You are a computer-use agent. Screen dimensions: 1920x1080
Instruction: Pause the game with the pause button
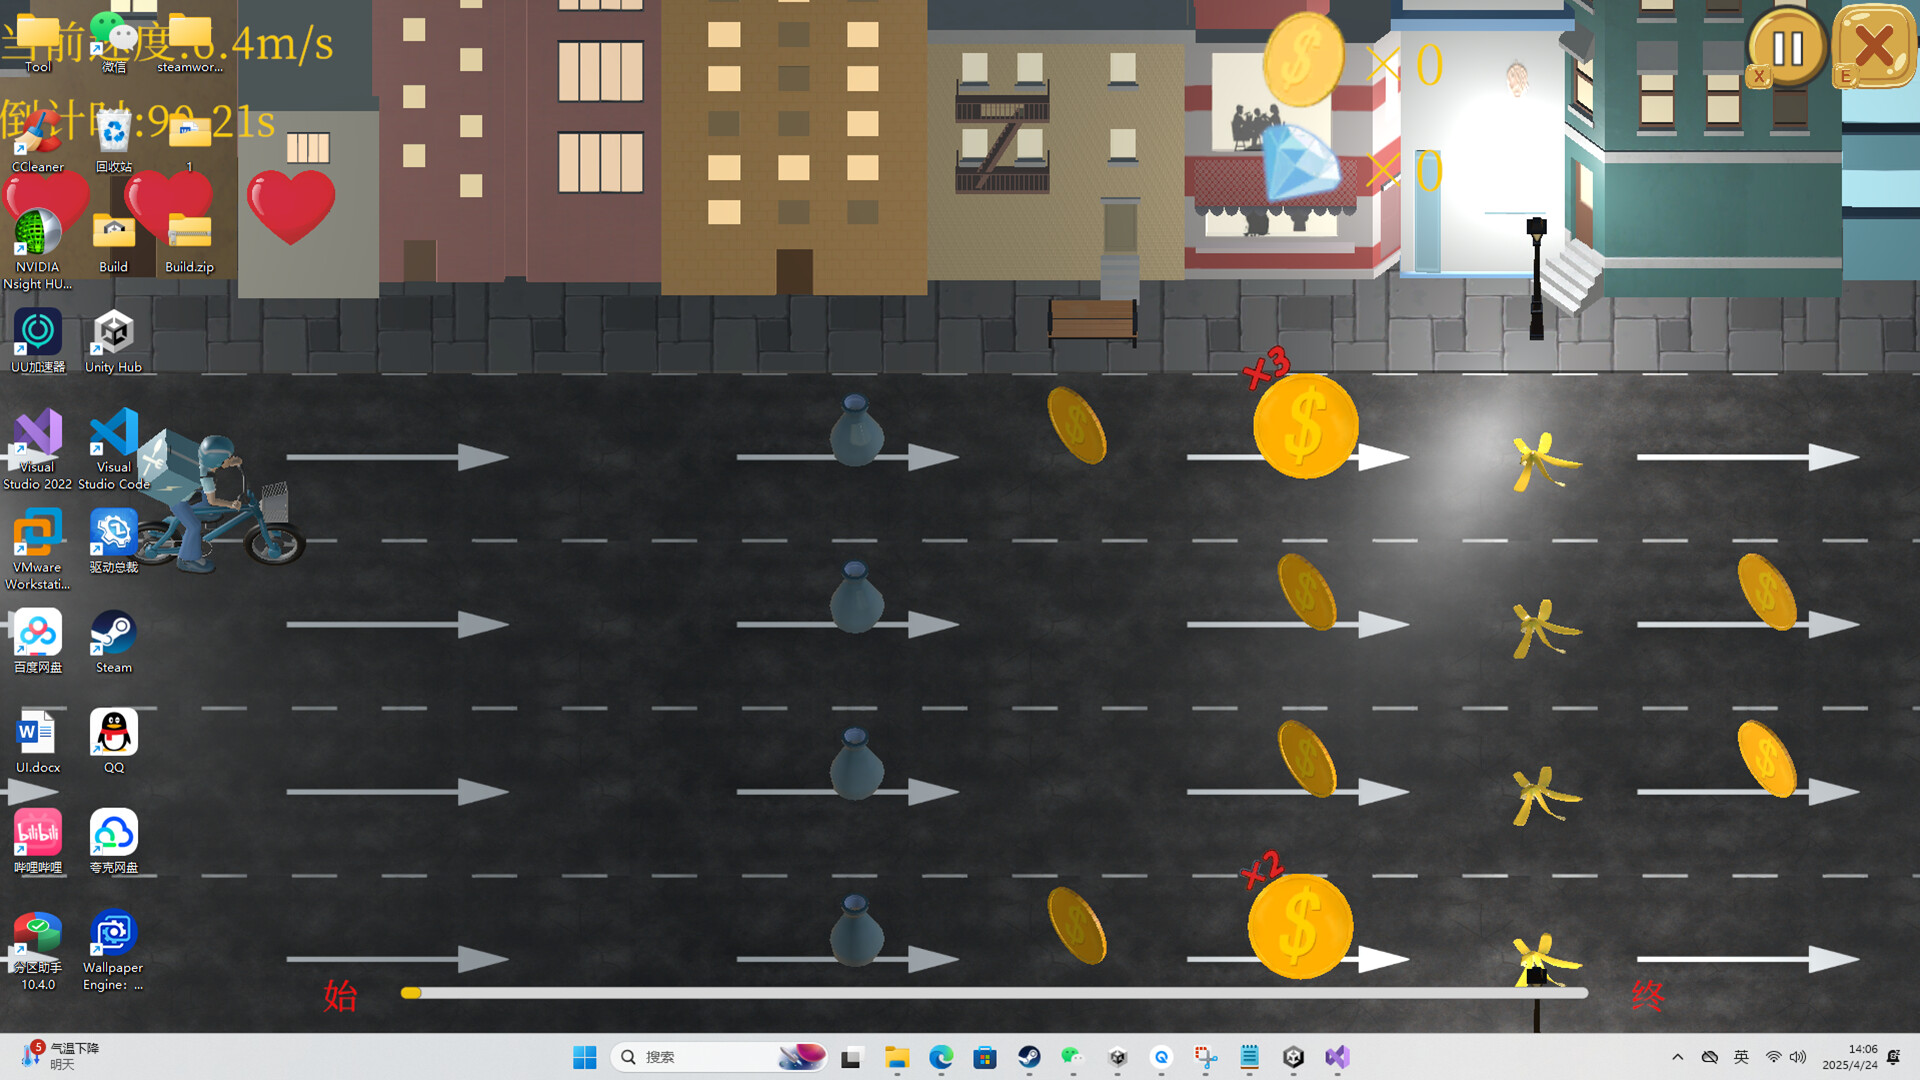[1787, 47]
